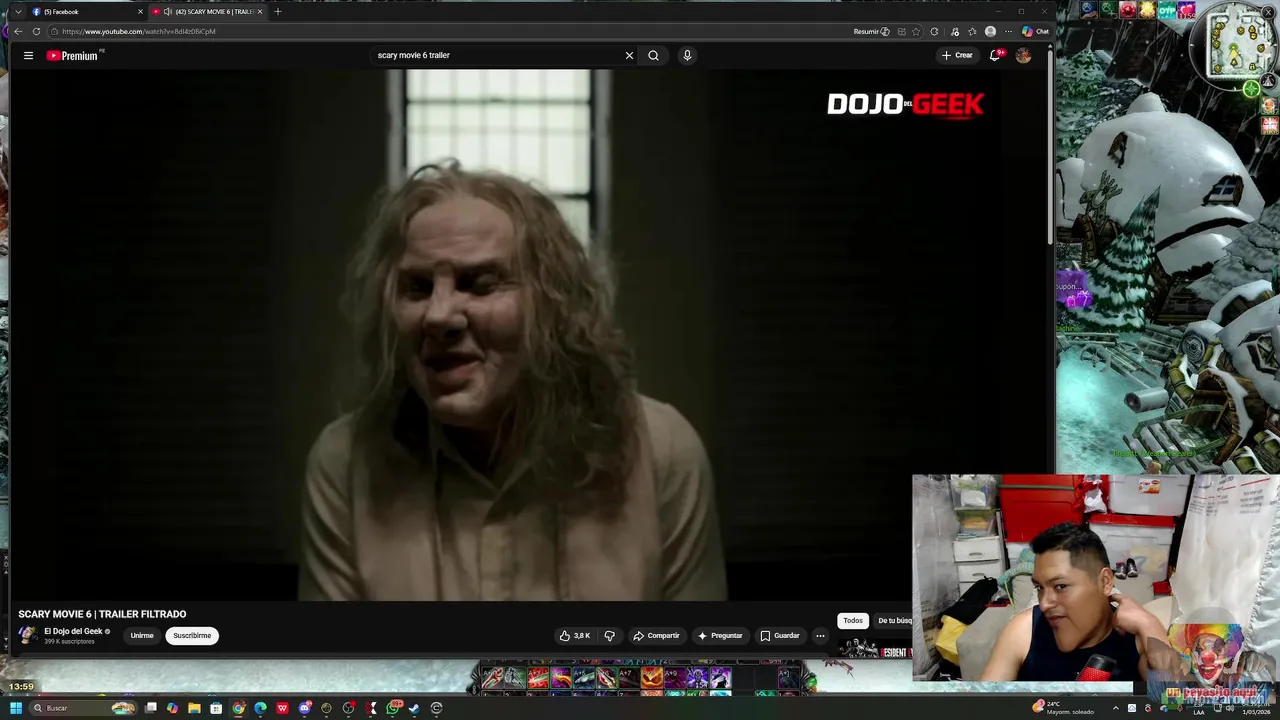Click the Crear button
The width and height of the screenshot is (1280, 720).
point(957,56)
